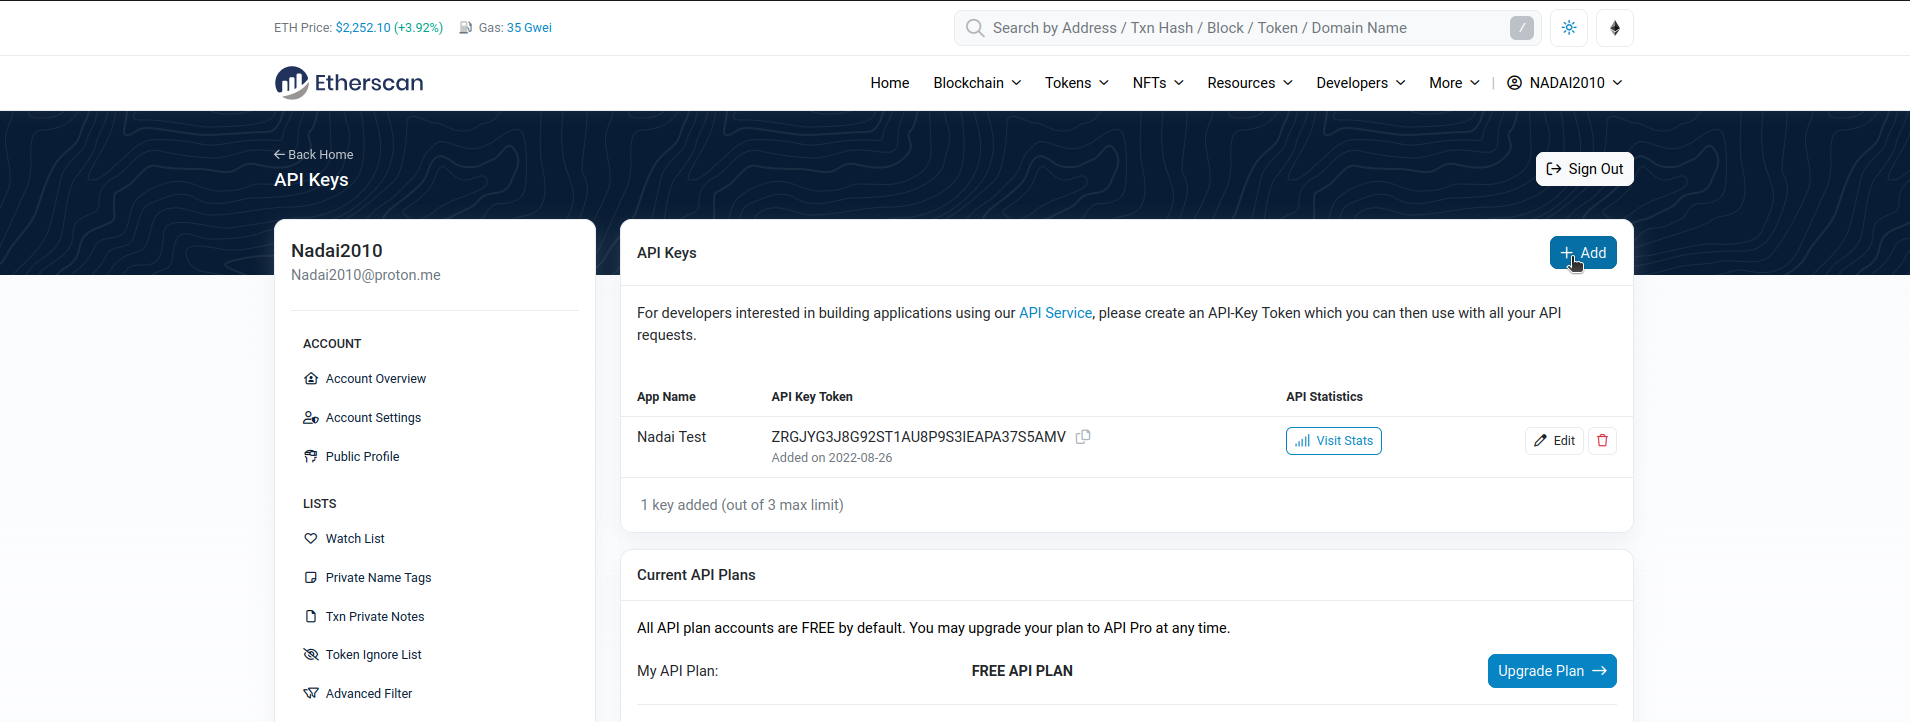1910x722 pixels.
Task: Expand the Tokens dropdown menu
Action: point(1077,83)
